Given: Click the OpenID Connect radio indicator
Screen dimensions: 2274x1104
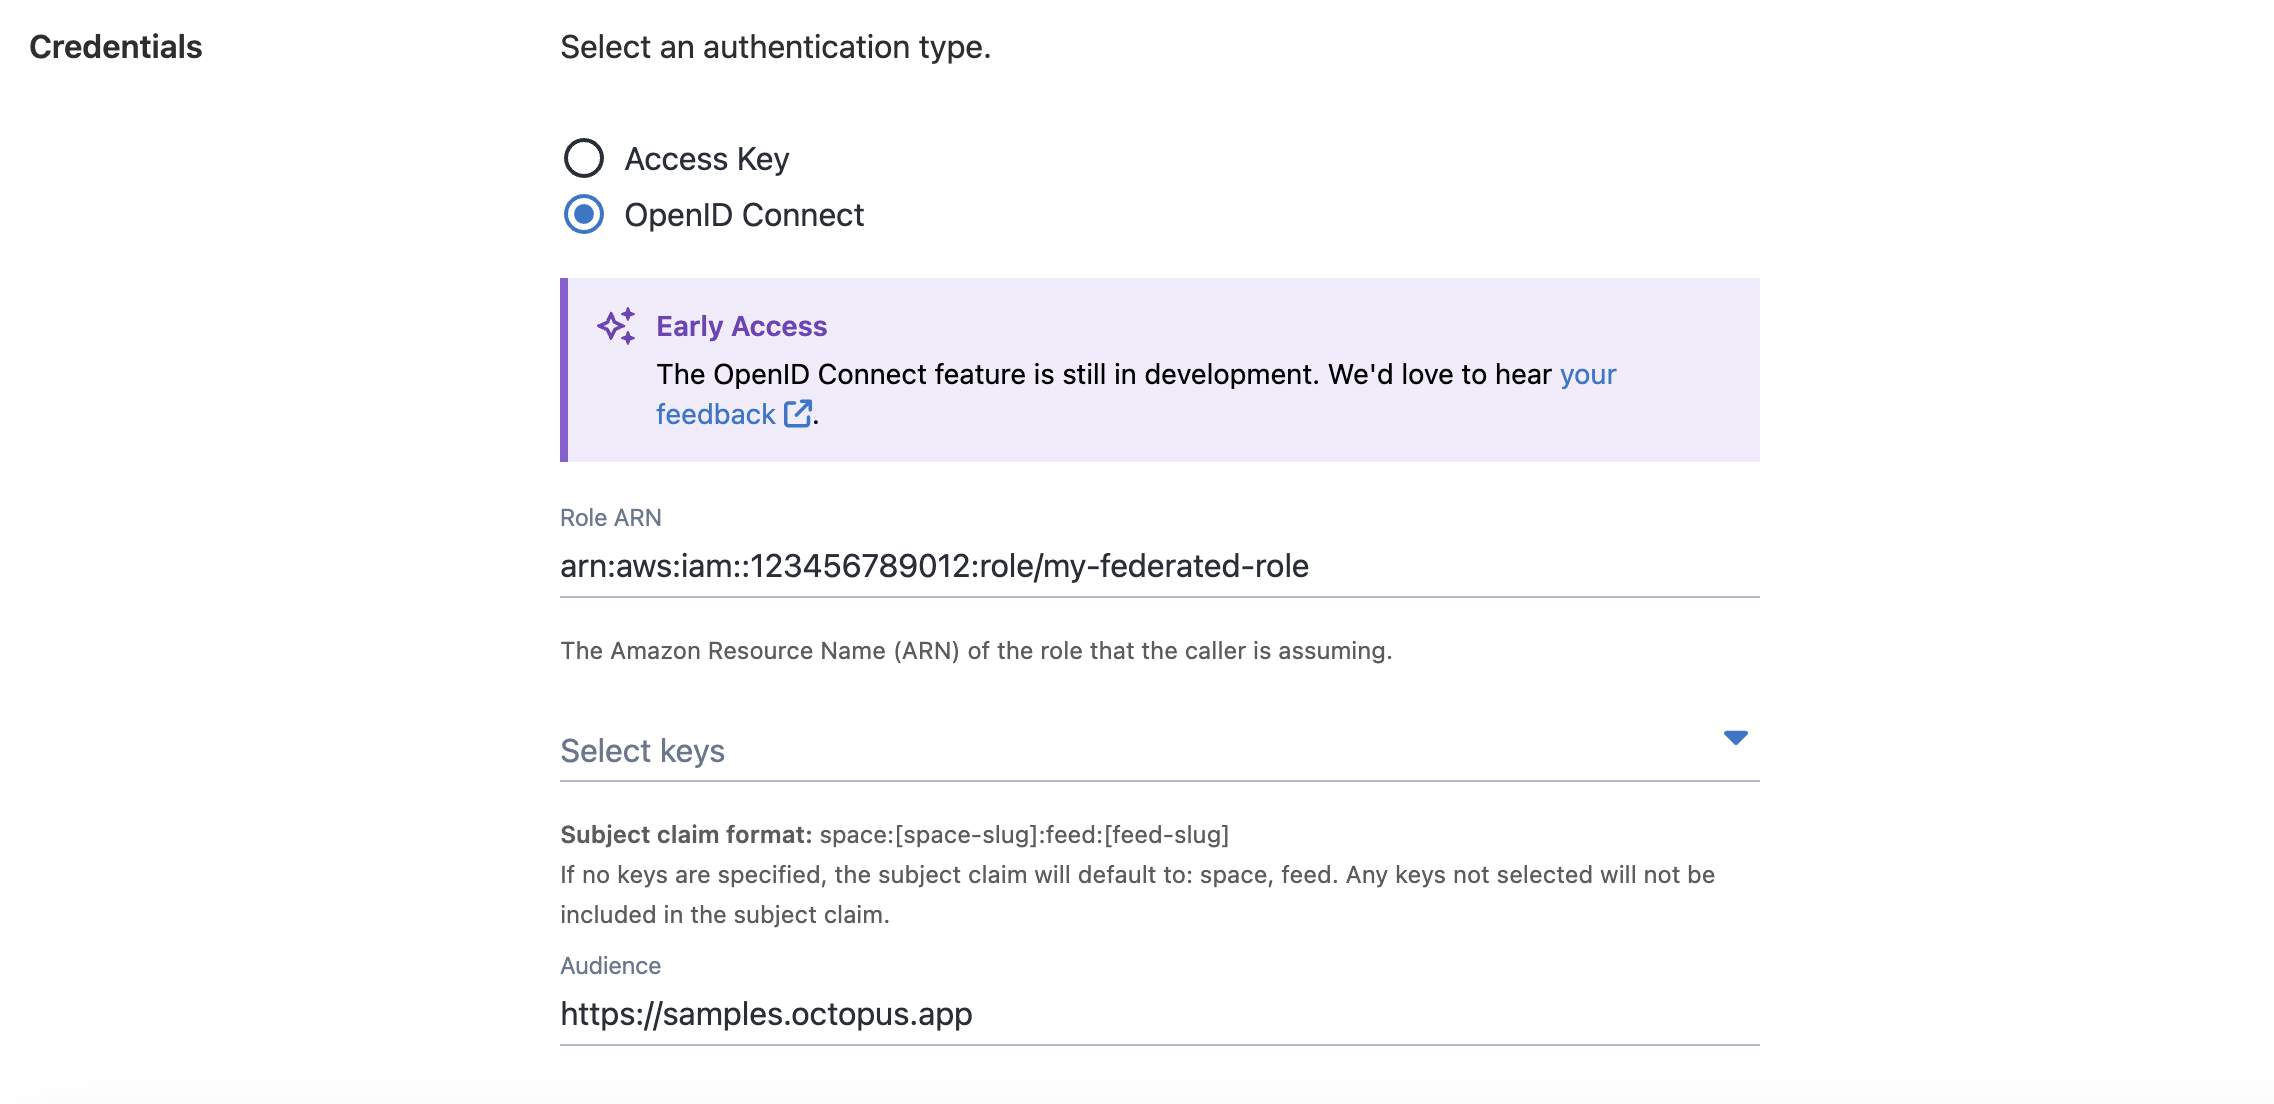Looking at the screenshot, I should coord(583,214).
